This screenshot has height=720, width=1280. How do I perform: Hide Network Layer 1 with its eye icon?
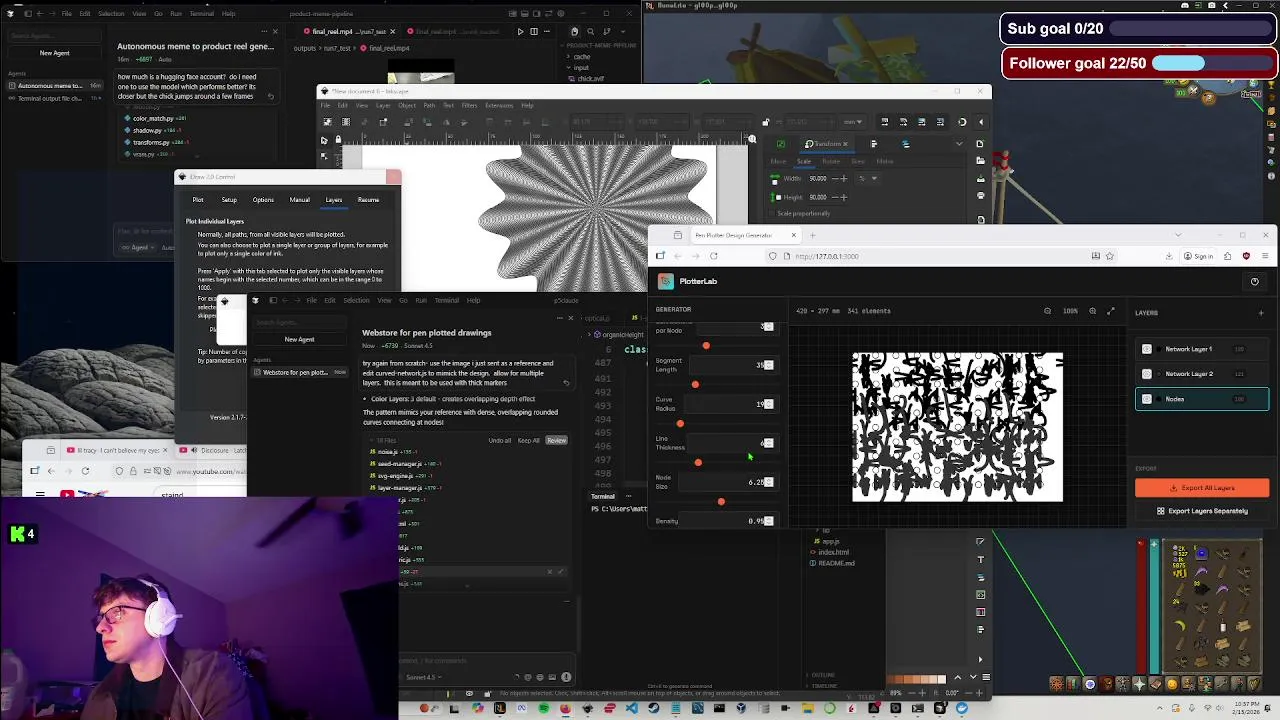pos(1147,349)
